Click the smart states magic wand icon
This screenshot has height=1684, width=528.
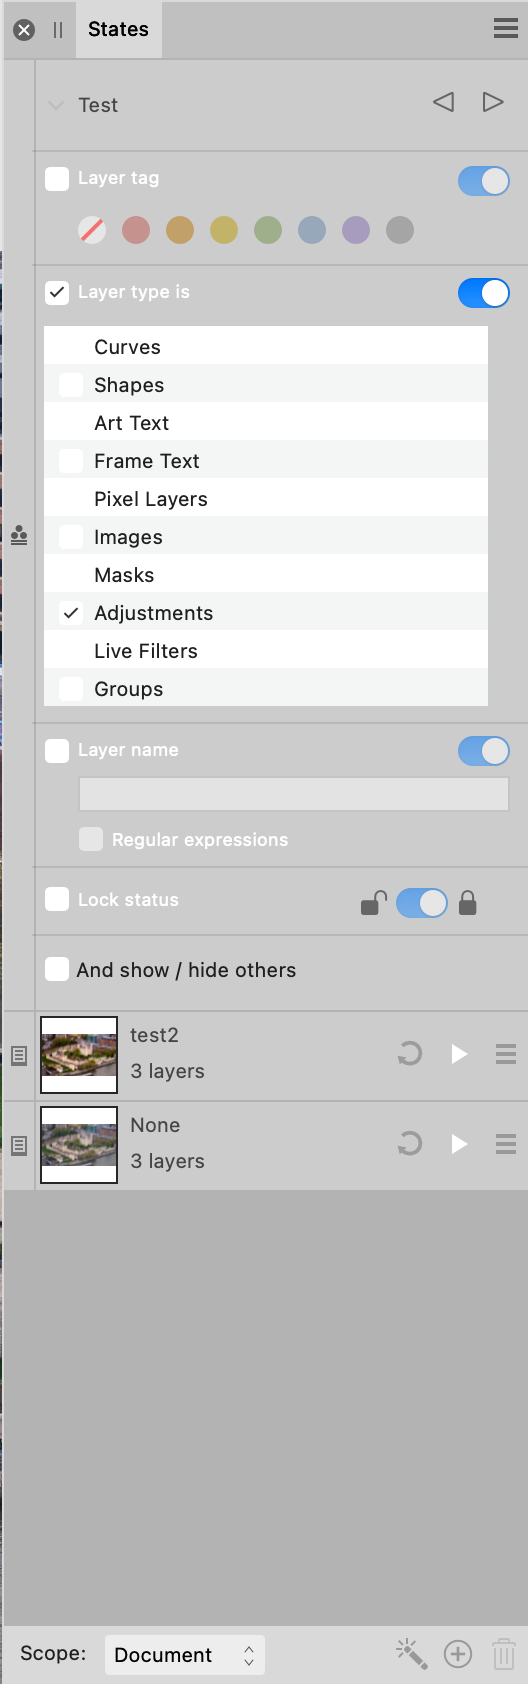411,1653
